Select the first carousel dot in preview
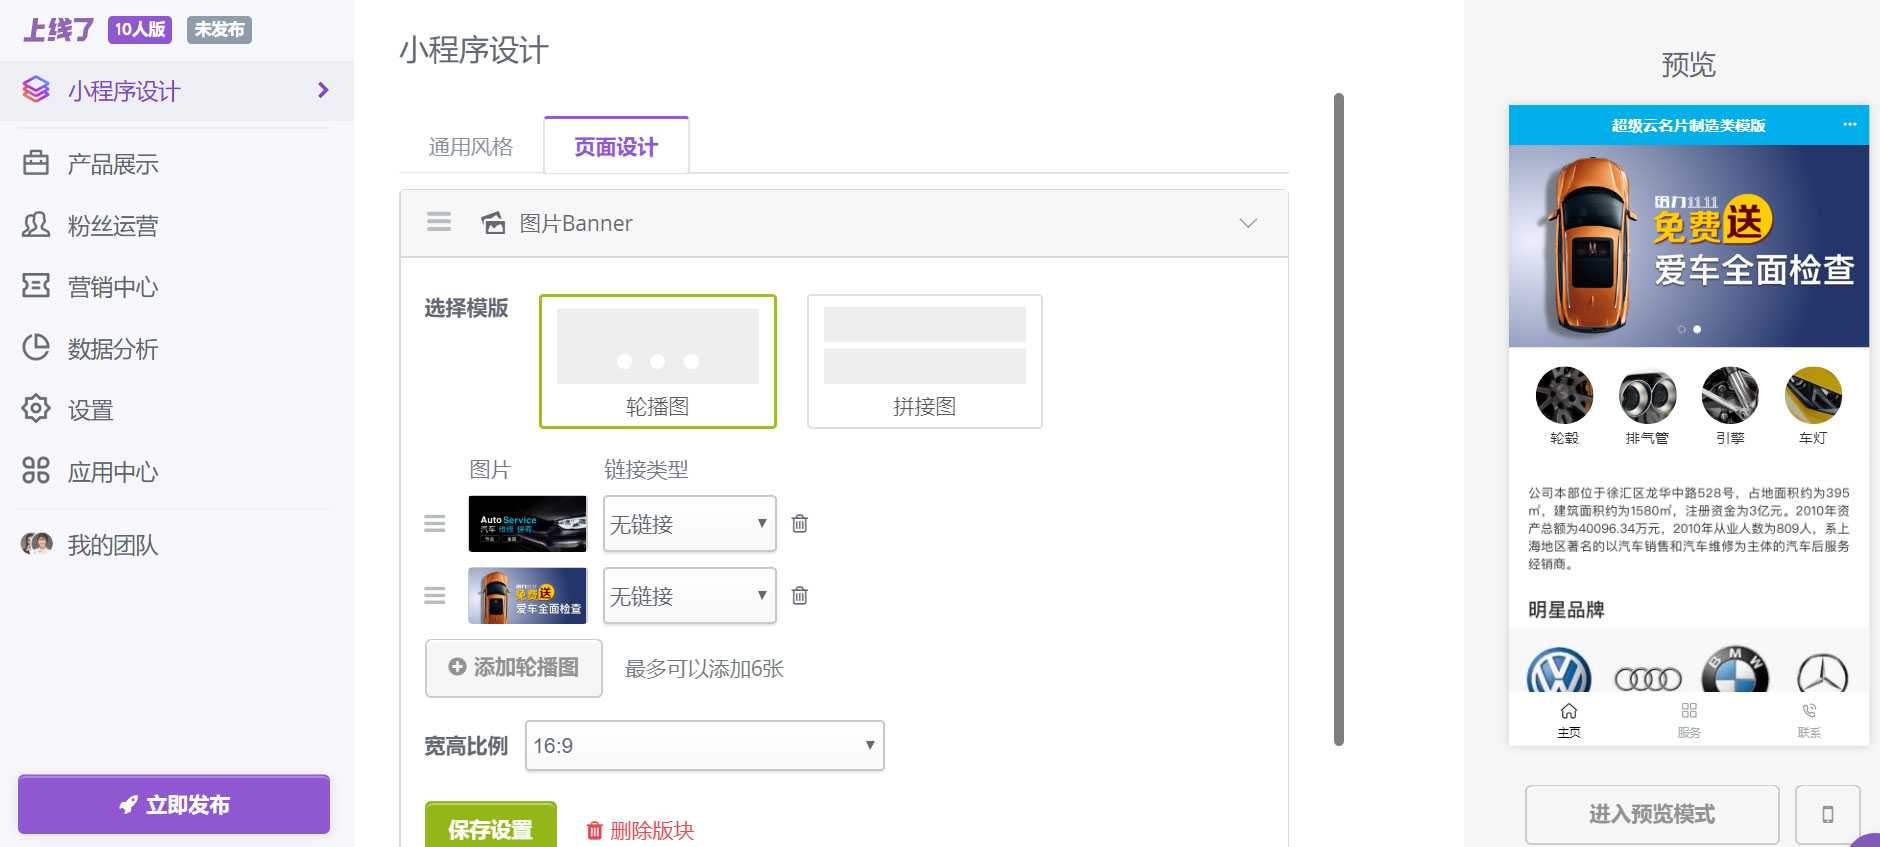 (1682, 329)
